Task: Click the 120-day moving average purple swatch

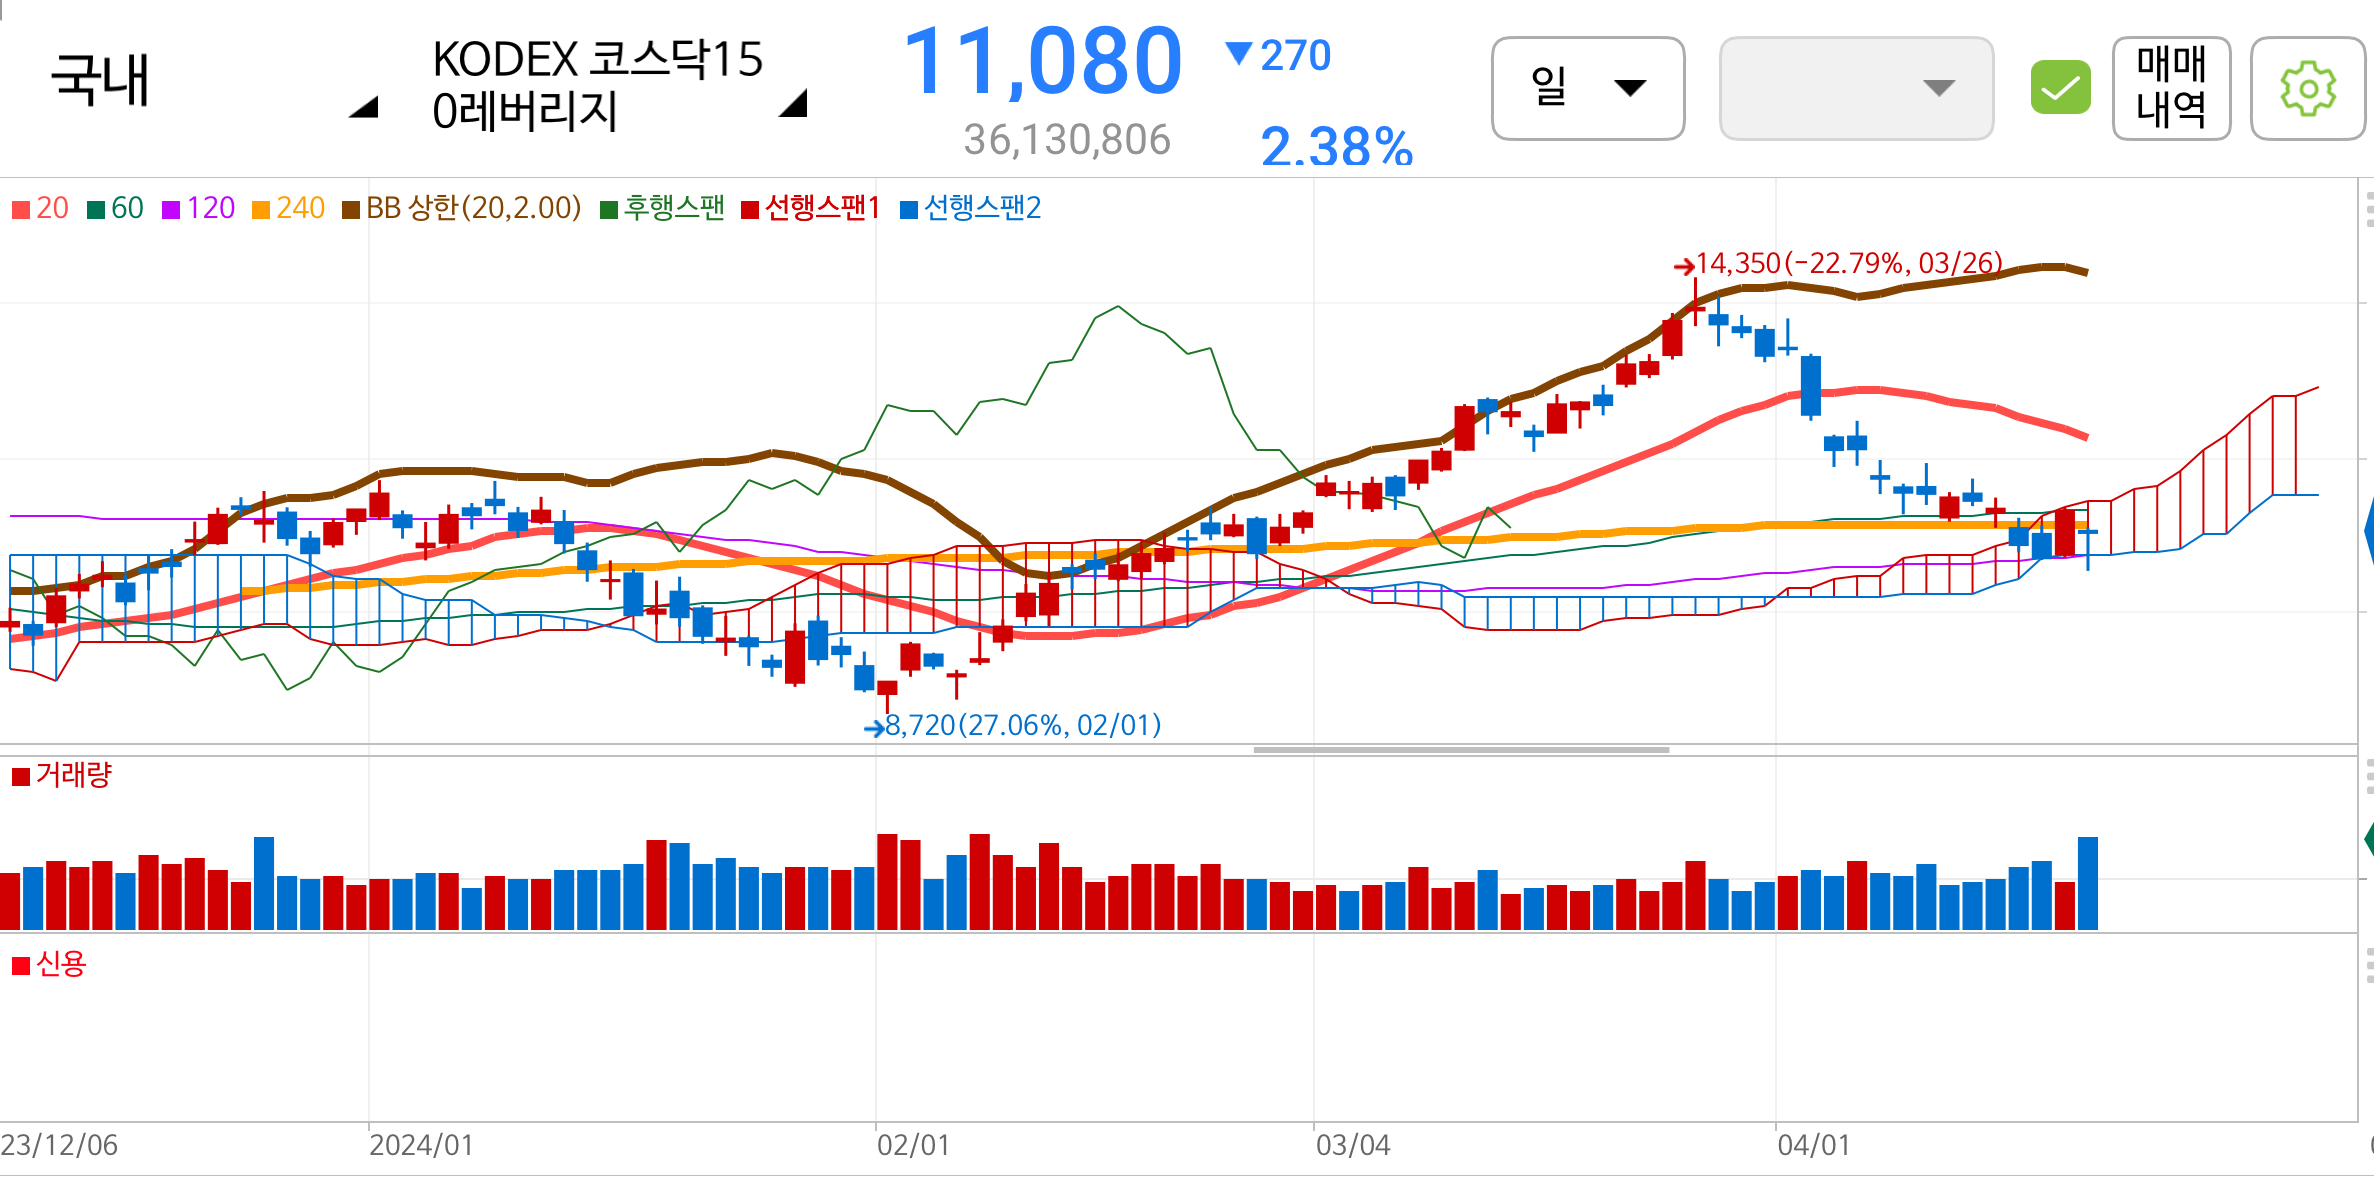Action: (171, 210)
